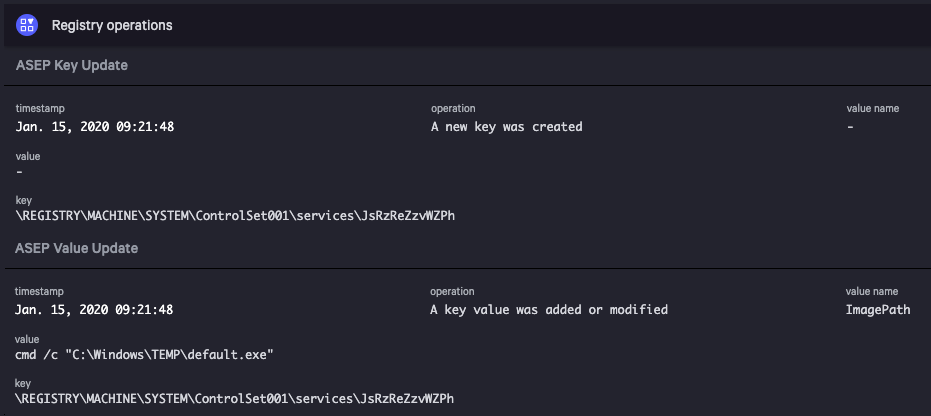Image resolution: width=931 pixels, height=416 pixels.
Task: Collapse the Registry operations panel header
Action: click(x=112, y=26)
